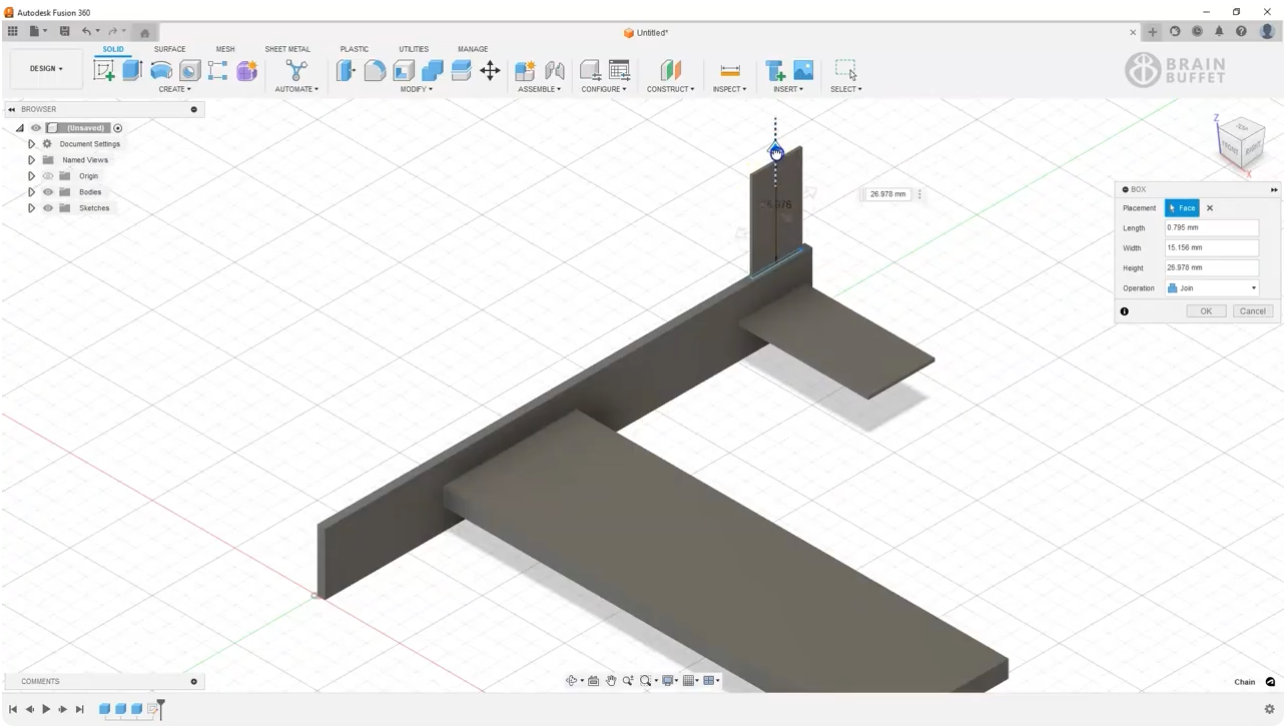Open the Data Panel grid icon
1287x726 pixels.
coord(12,32)
